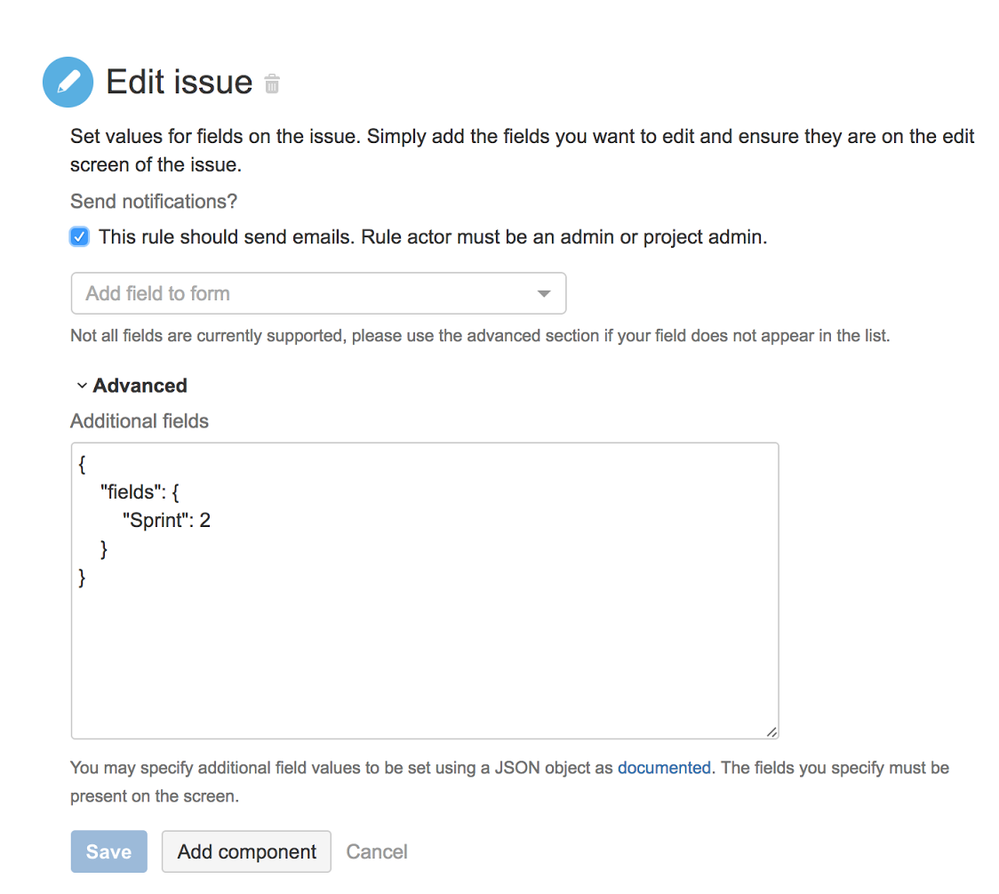The width and height of the screenshot is (999, 894).
Task: Open the 'documented' link
Action: [664, 768]
